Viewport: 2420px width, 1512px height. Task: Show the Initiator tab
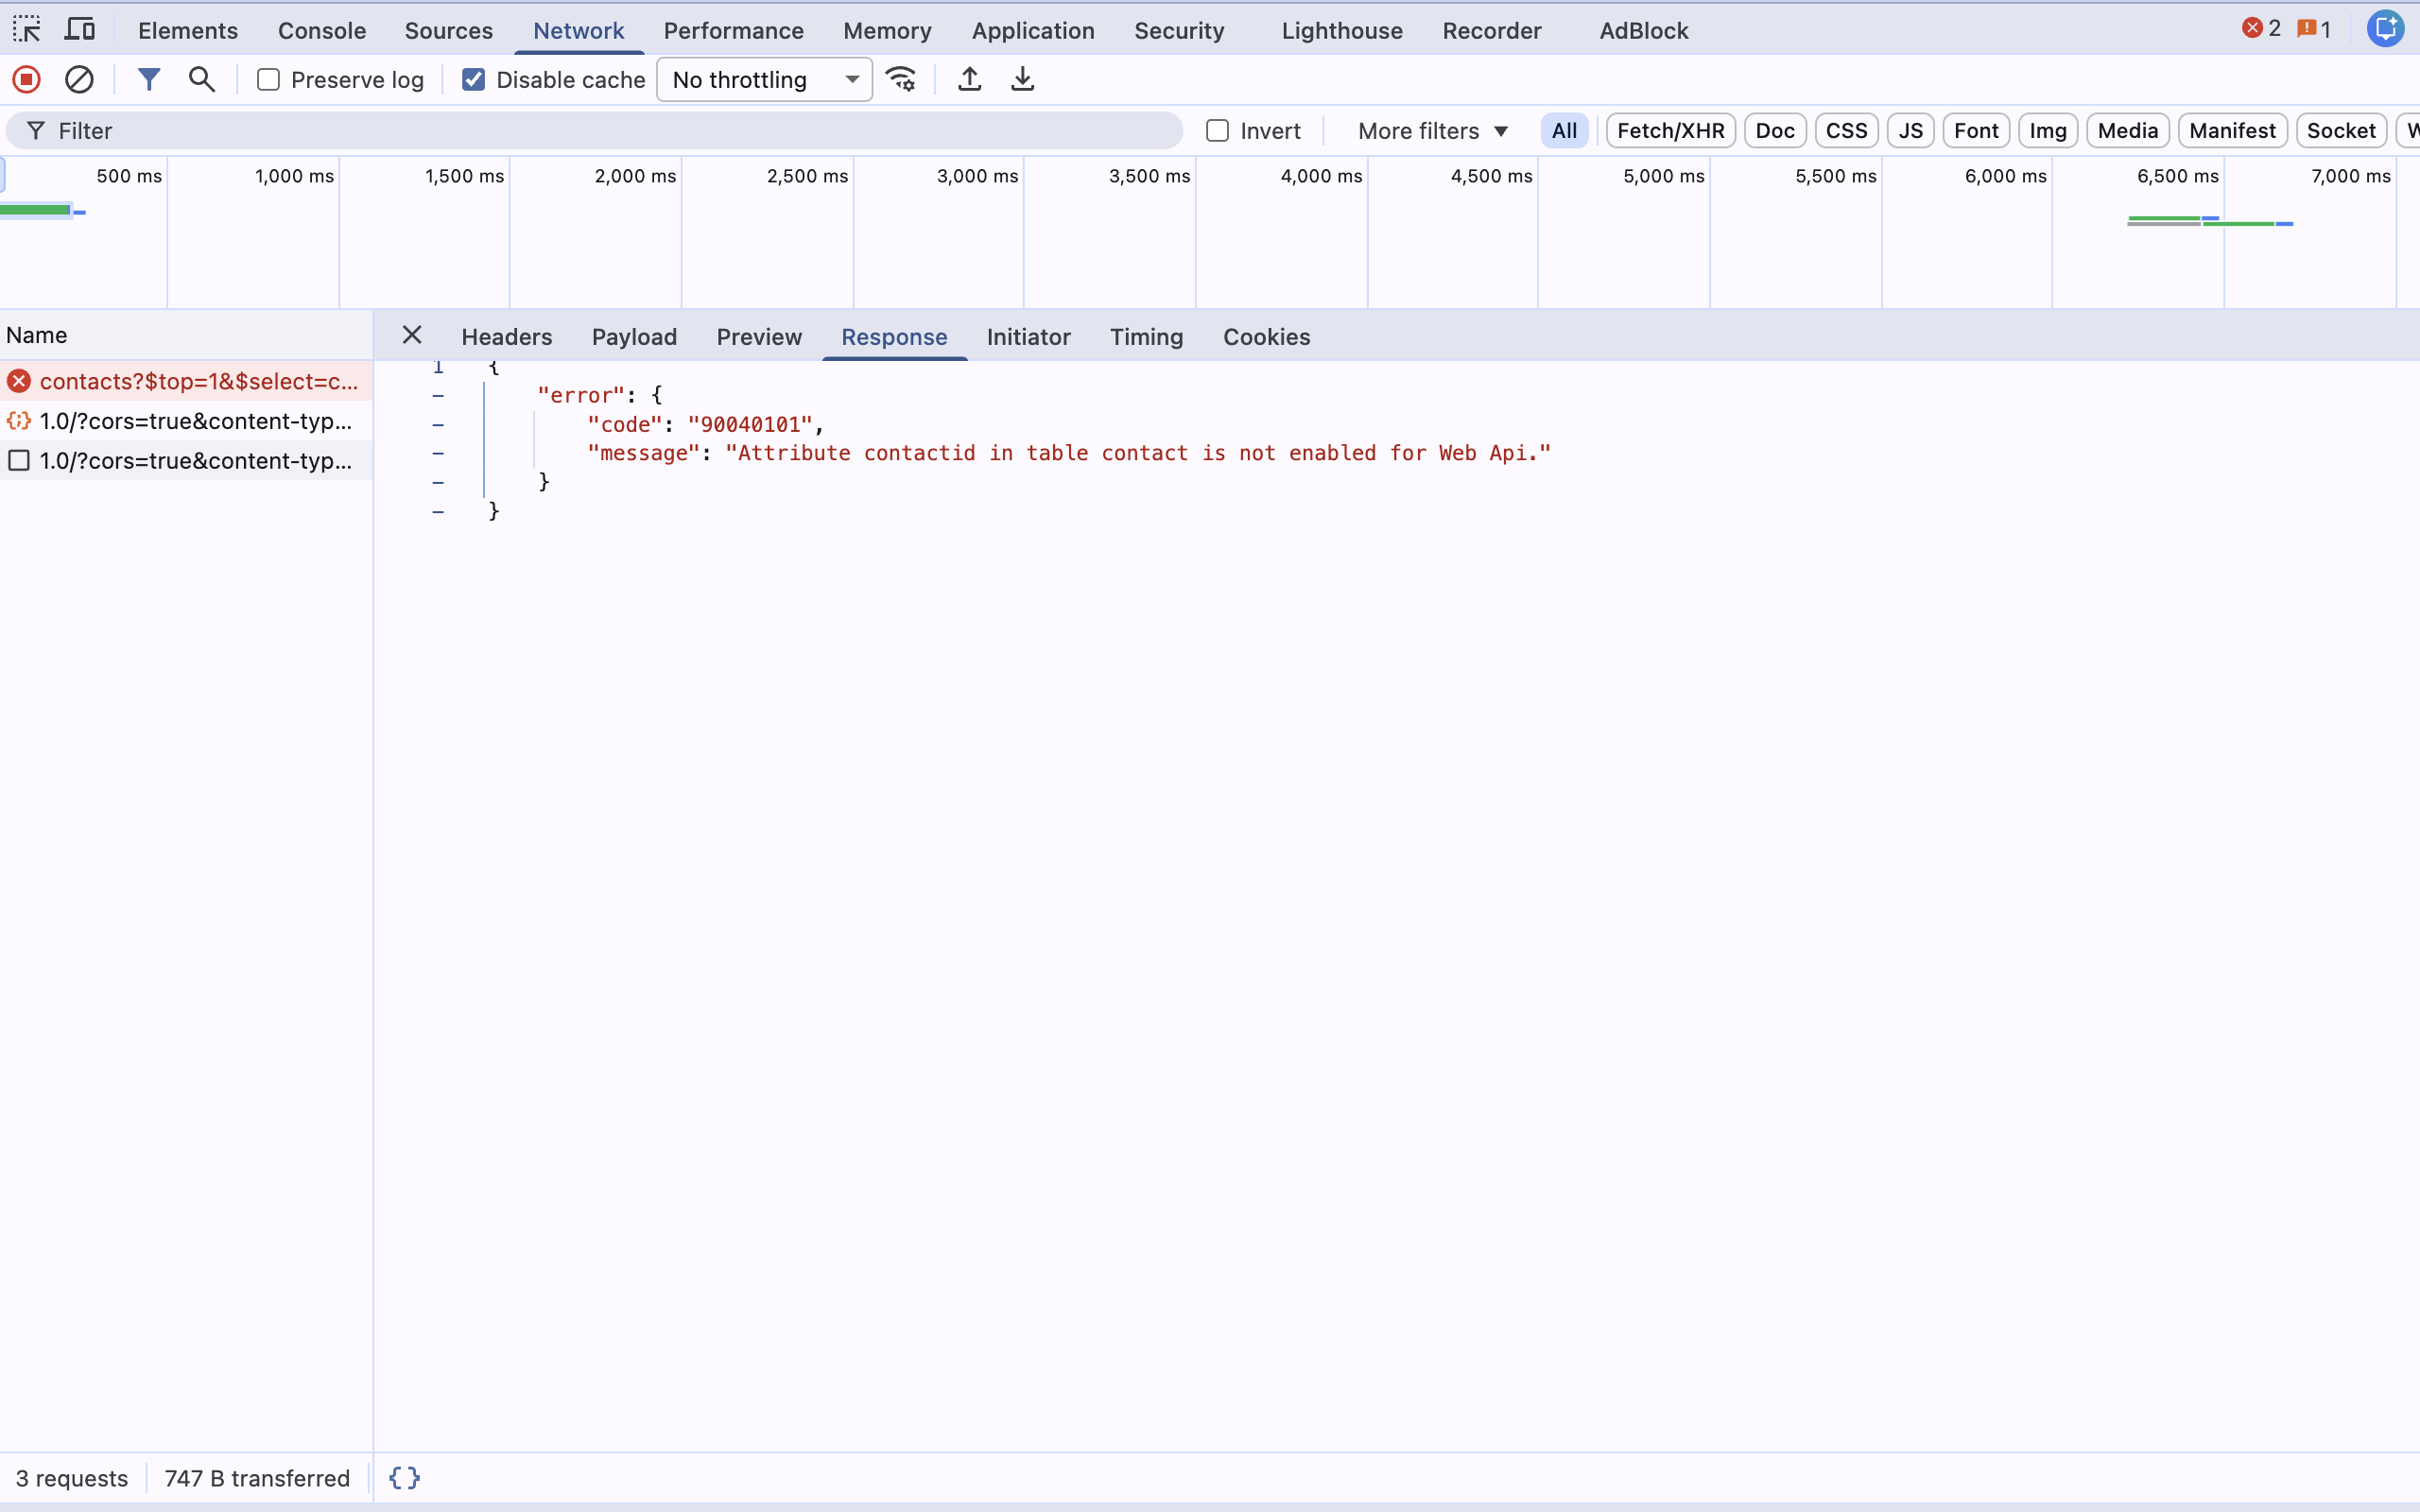coord(1028,337)
